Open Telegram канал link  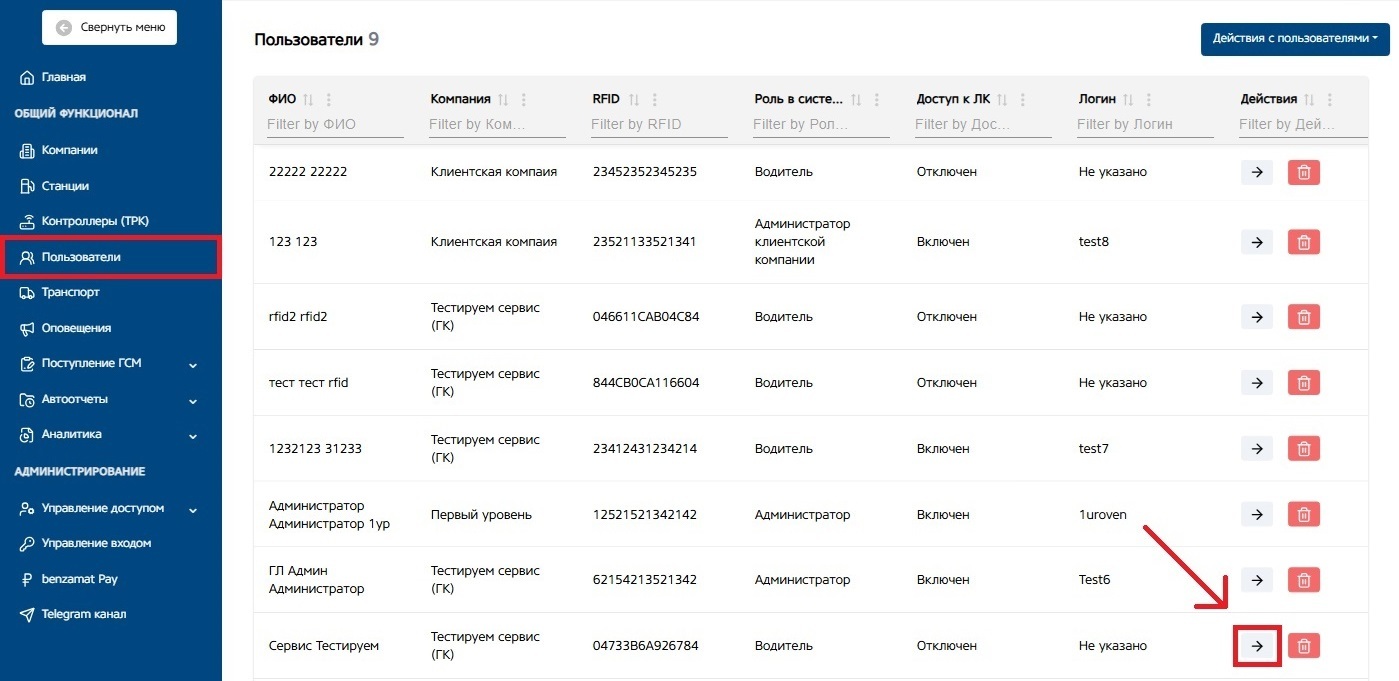pyautogui.click(x=84, y=614)
